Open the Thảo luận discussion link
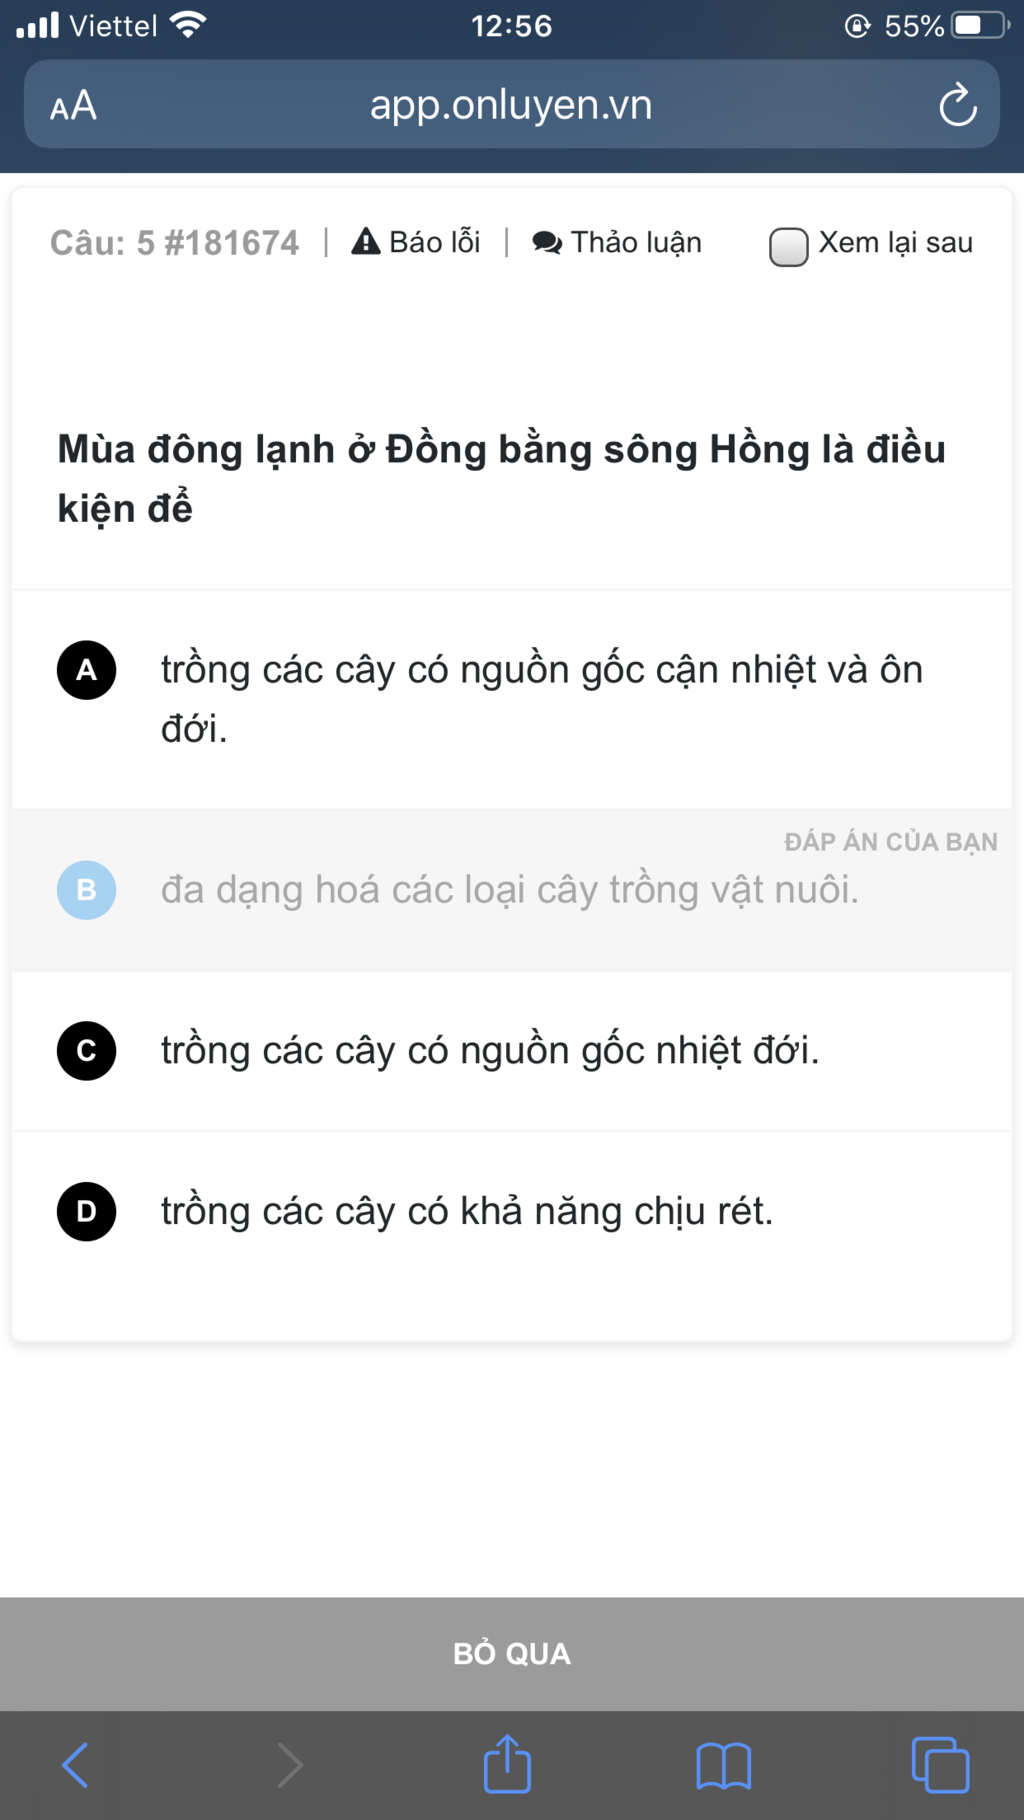The height and width of the screenshot is (1820, 1024). (x=617, y=242)
